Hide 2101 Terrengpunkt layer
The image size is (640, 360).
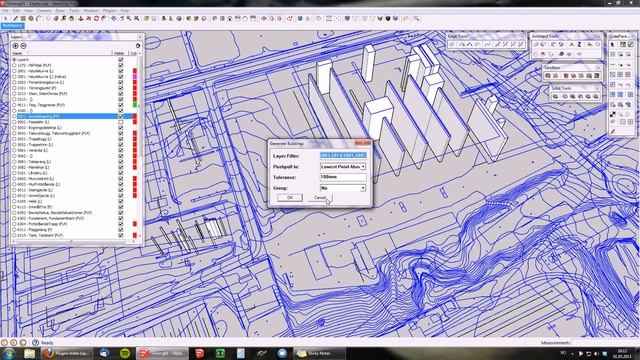(121, 88)
